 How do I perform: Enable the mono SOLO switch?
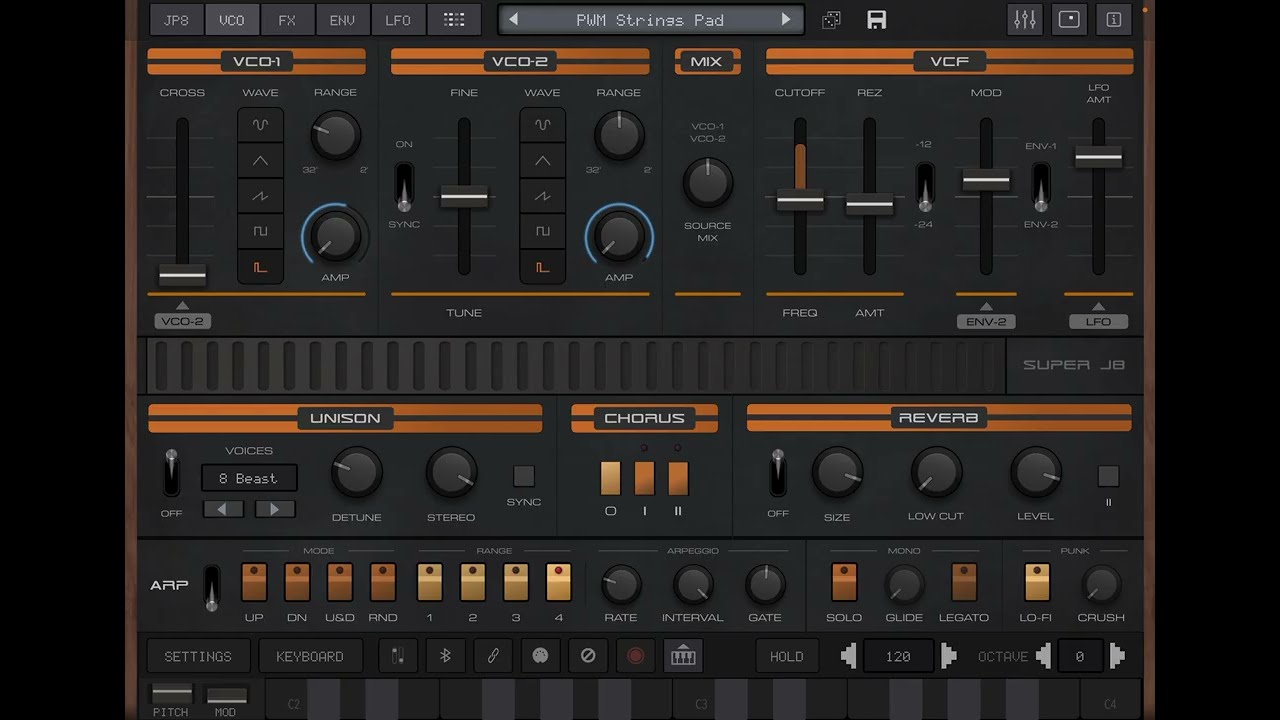coord(844,582)
